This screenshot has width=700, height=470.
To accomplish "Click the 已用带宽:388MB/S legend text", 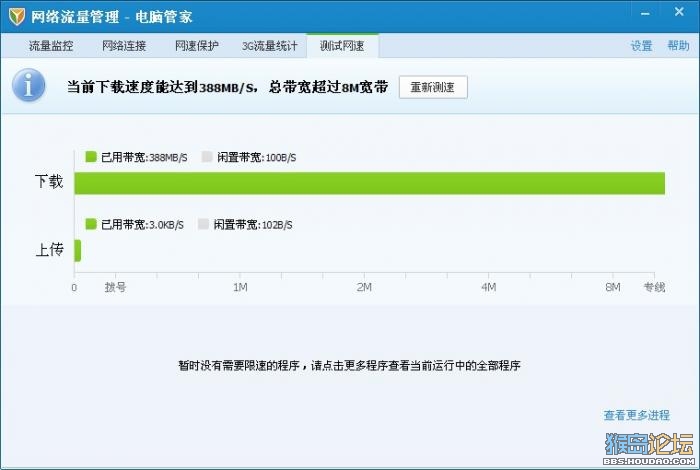I will coord(144,157).
